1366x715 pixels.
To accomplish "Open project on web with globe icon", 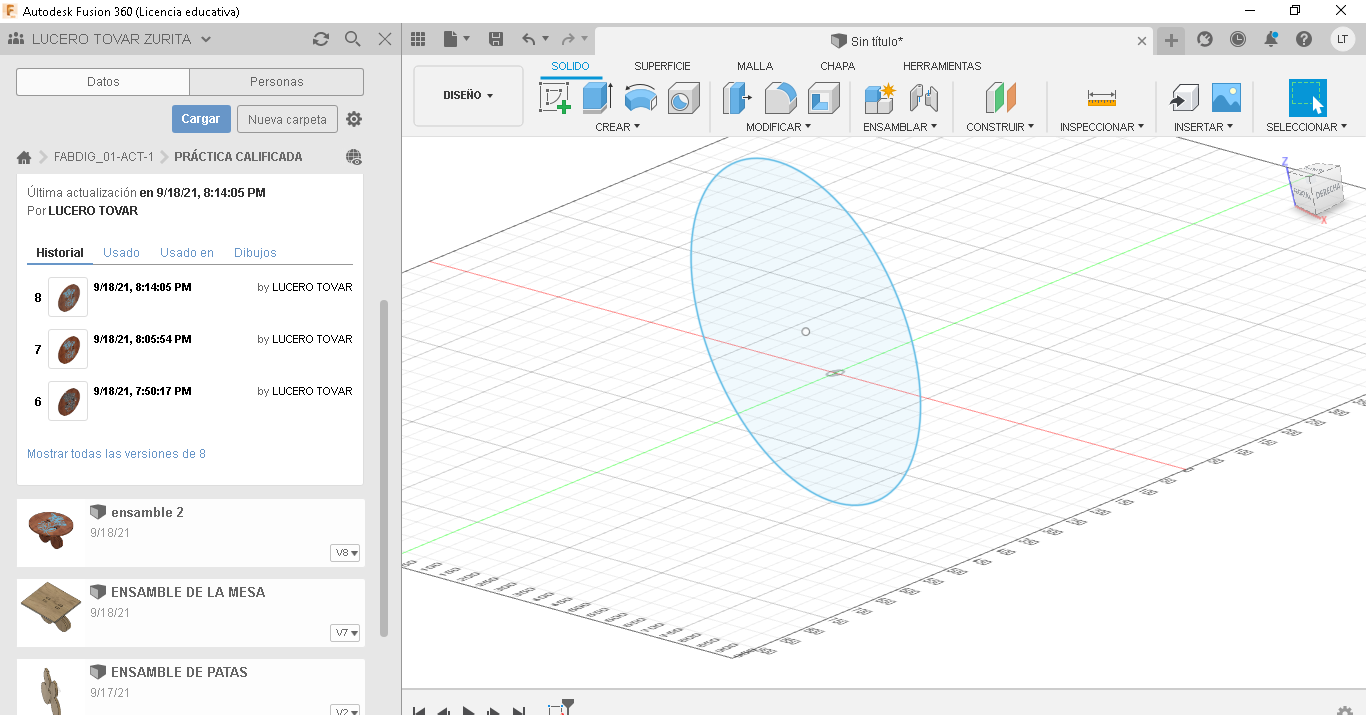I will point(353,157).
